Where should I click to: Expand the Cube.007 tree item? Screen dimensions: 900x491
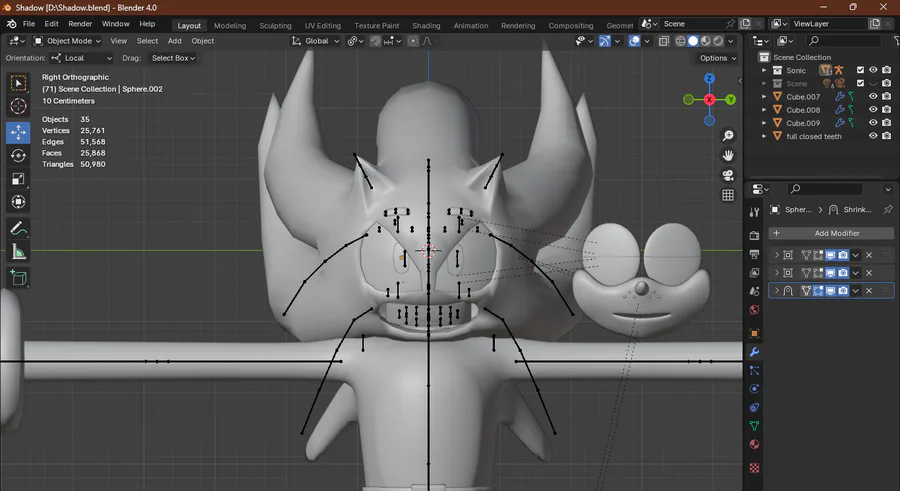coord(764,96)
